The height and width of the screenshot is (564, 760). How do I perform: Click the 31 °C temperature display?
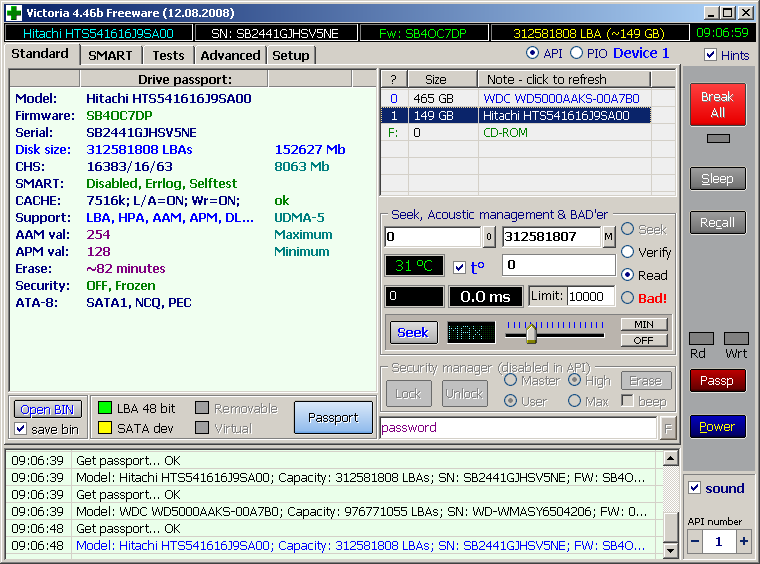click(414, 266)
